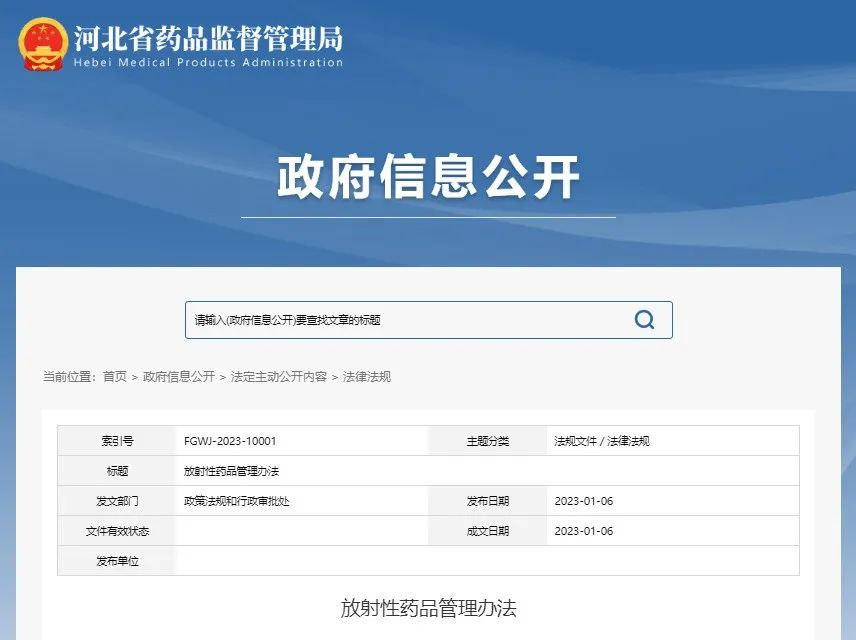Click the national emblem logo
This screenshot has width=856, height=640.
click(43, 45)
